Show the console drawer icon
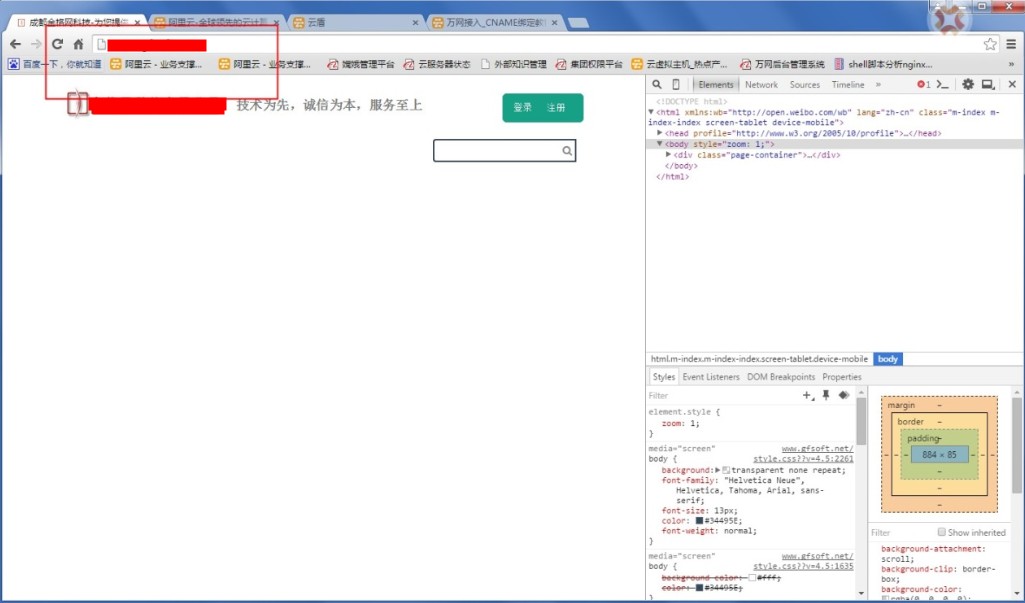This screenshot has height=603, width=1025. point(942,85)
